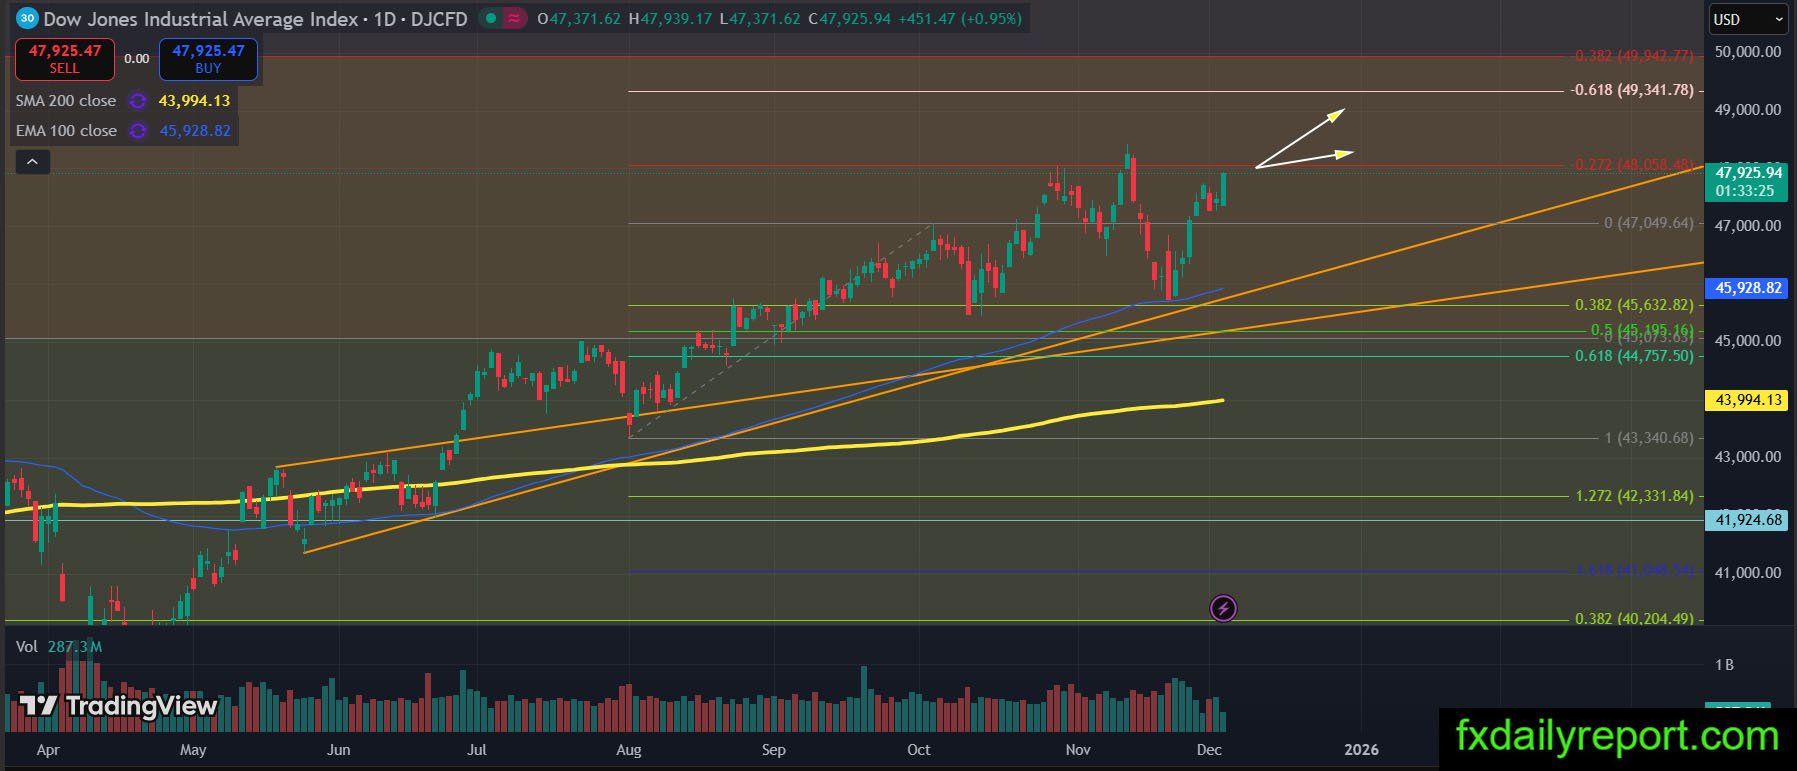
Task: Click the May label on the time axis
Action: (193, 750)
